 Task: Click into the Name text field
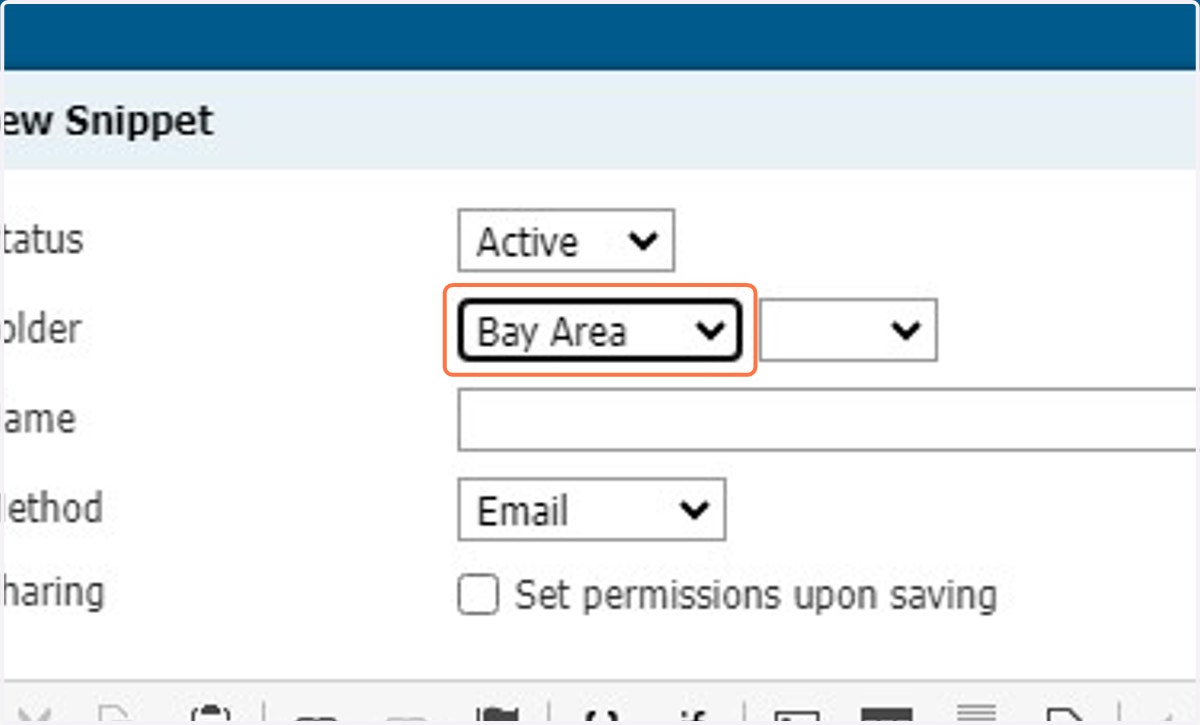828,420
